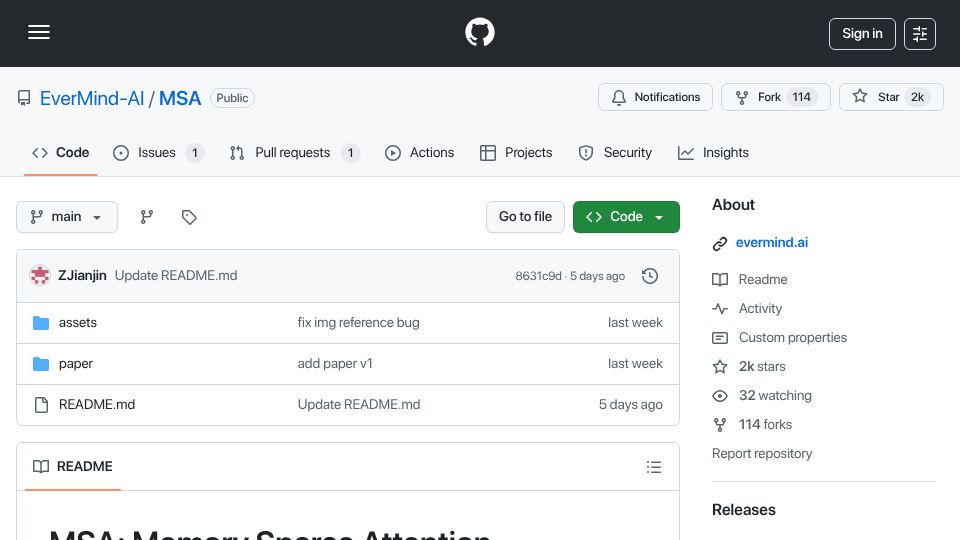Open commit hash 8631c9d
960x540 pixels.
coord(538,276)
